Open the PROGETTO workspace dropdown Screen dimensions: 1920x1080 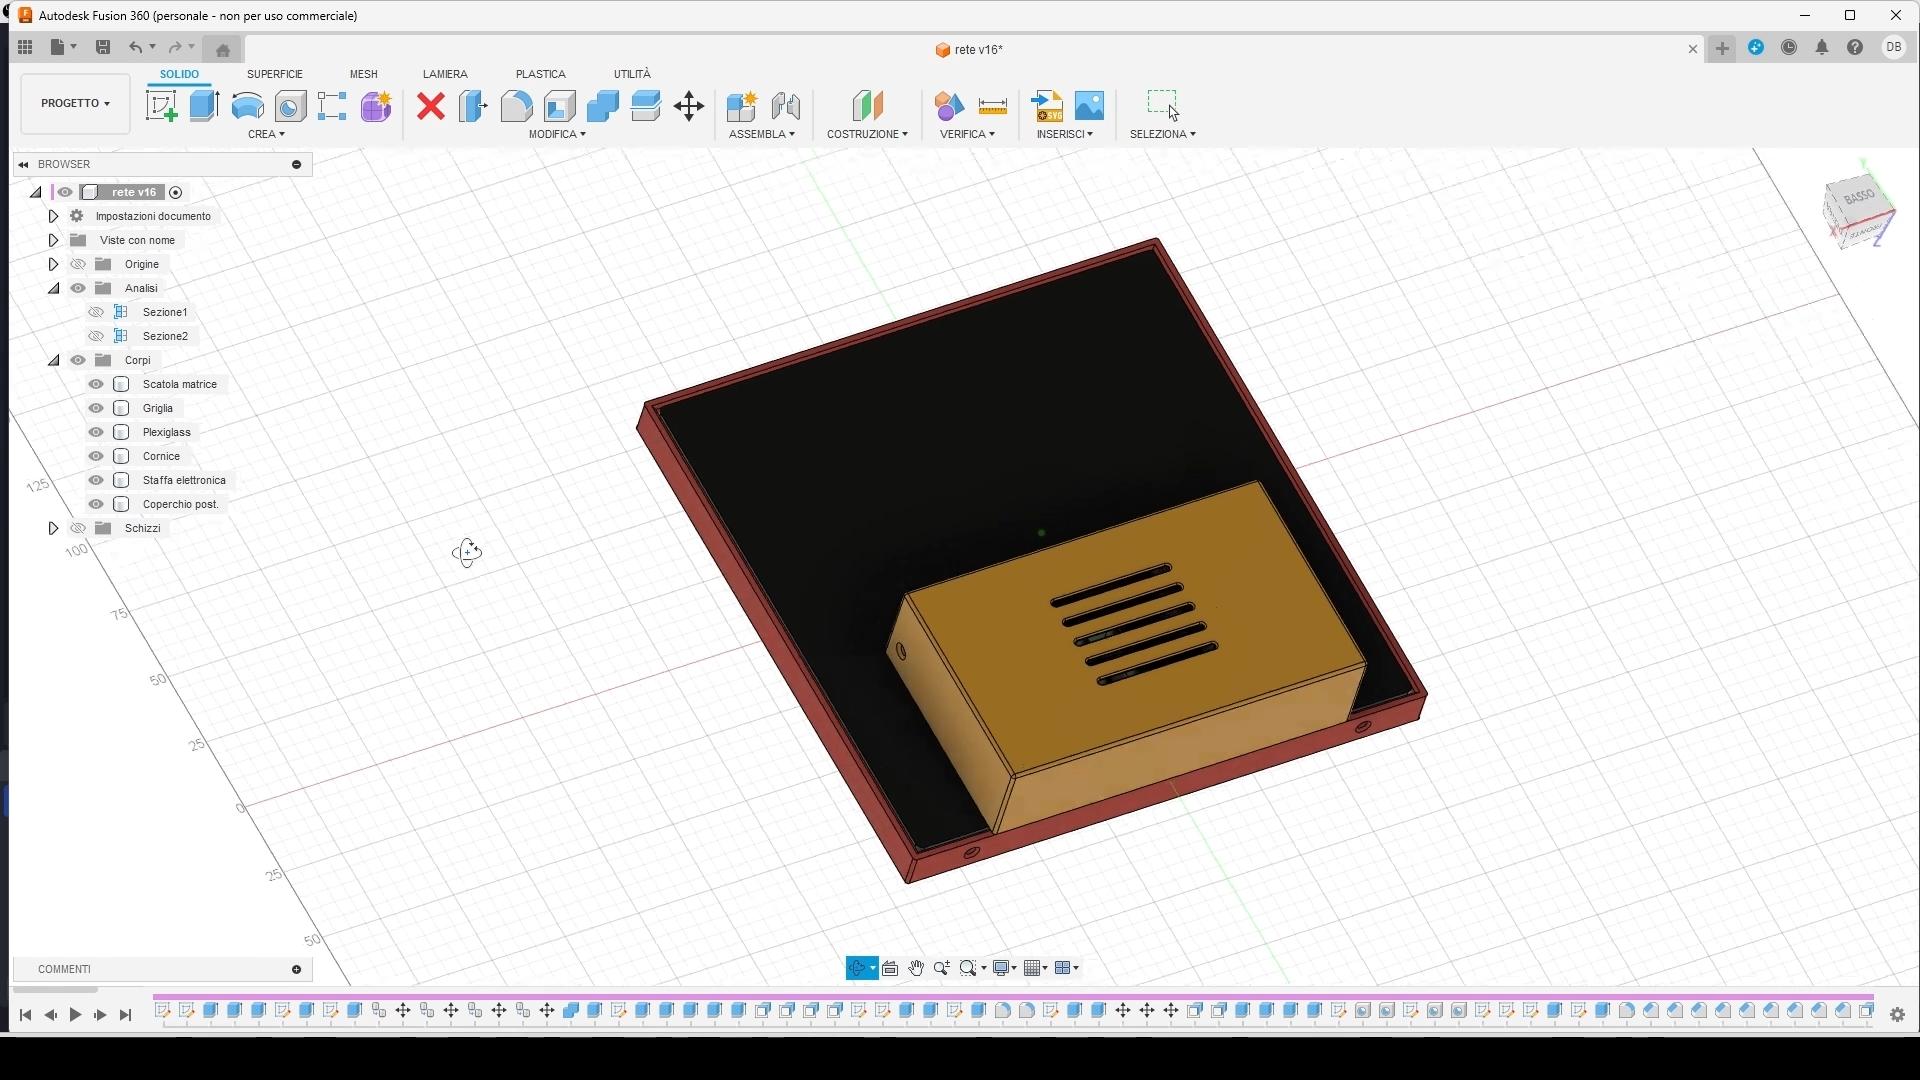[x=75, y=103]
